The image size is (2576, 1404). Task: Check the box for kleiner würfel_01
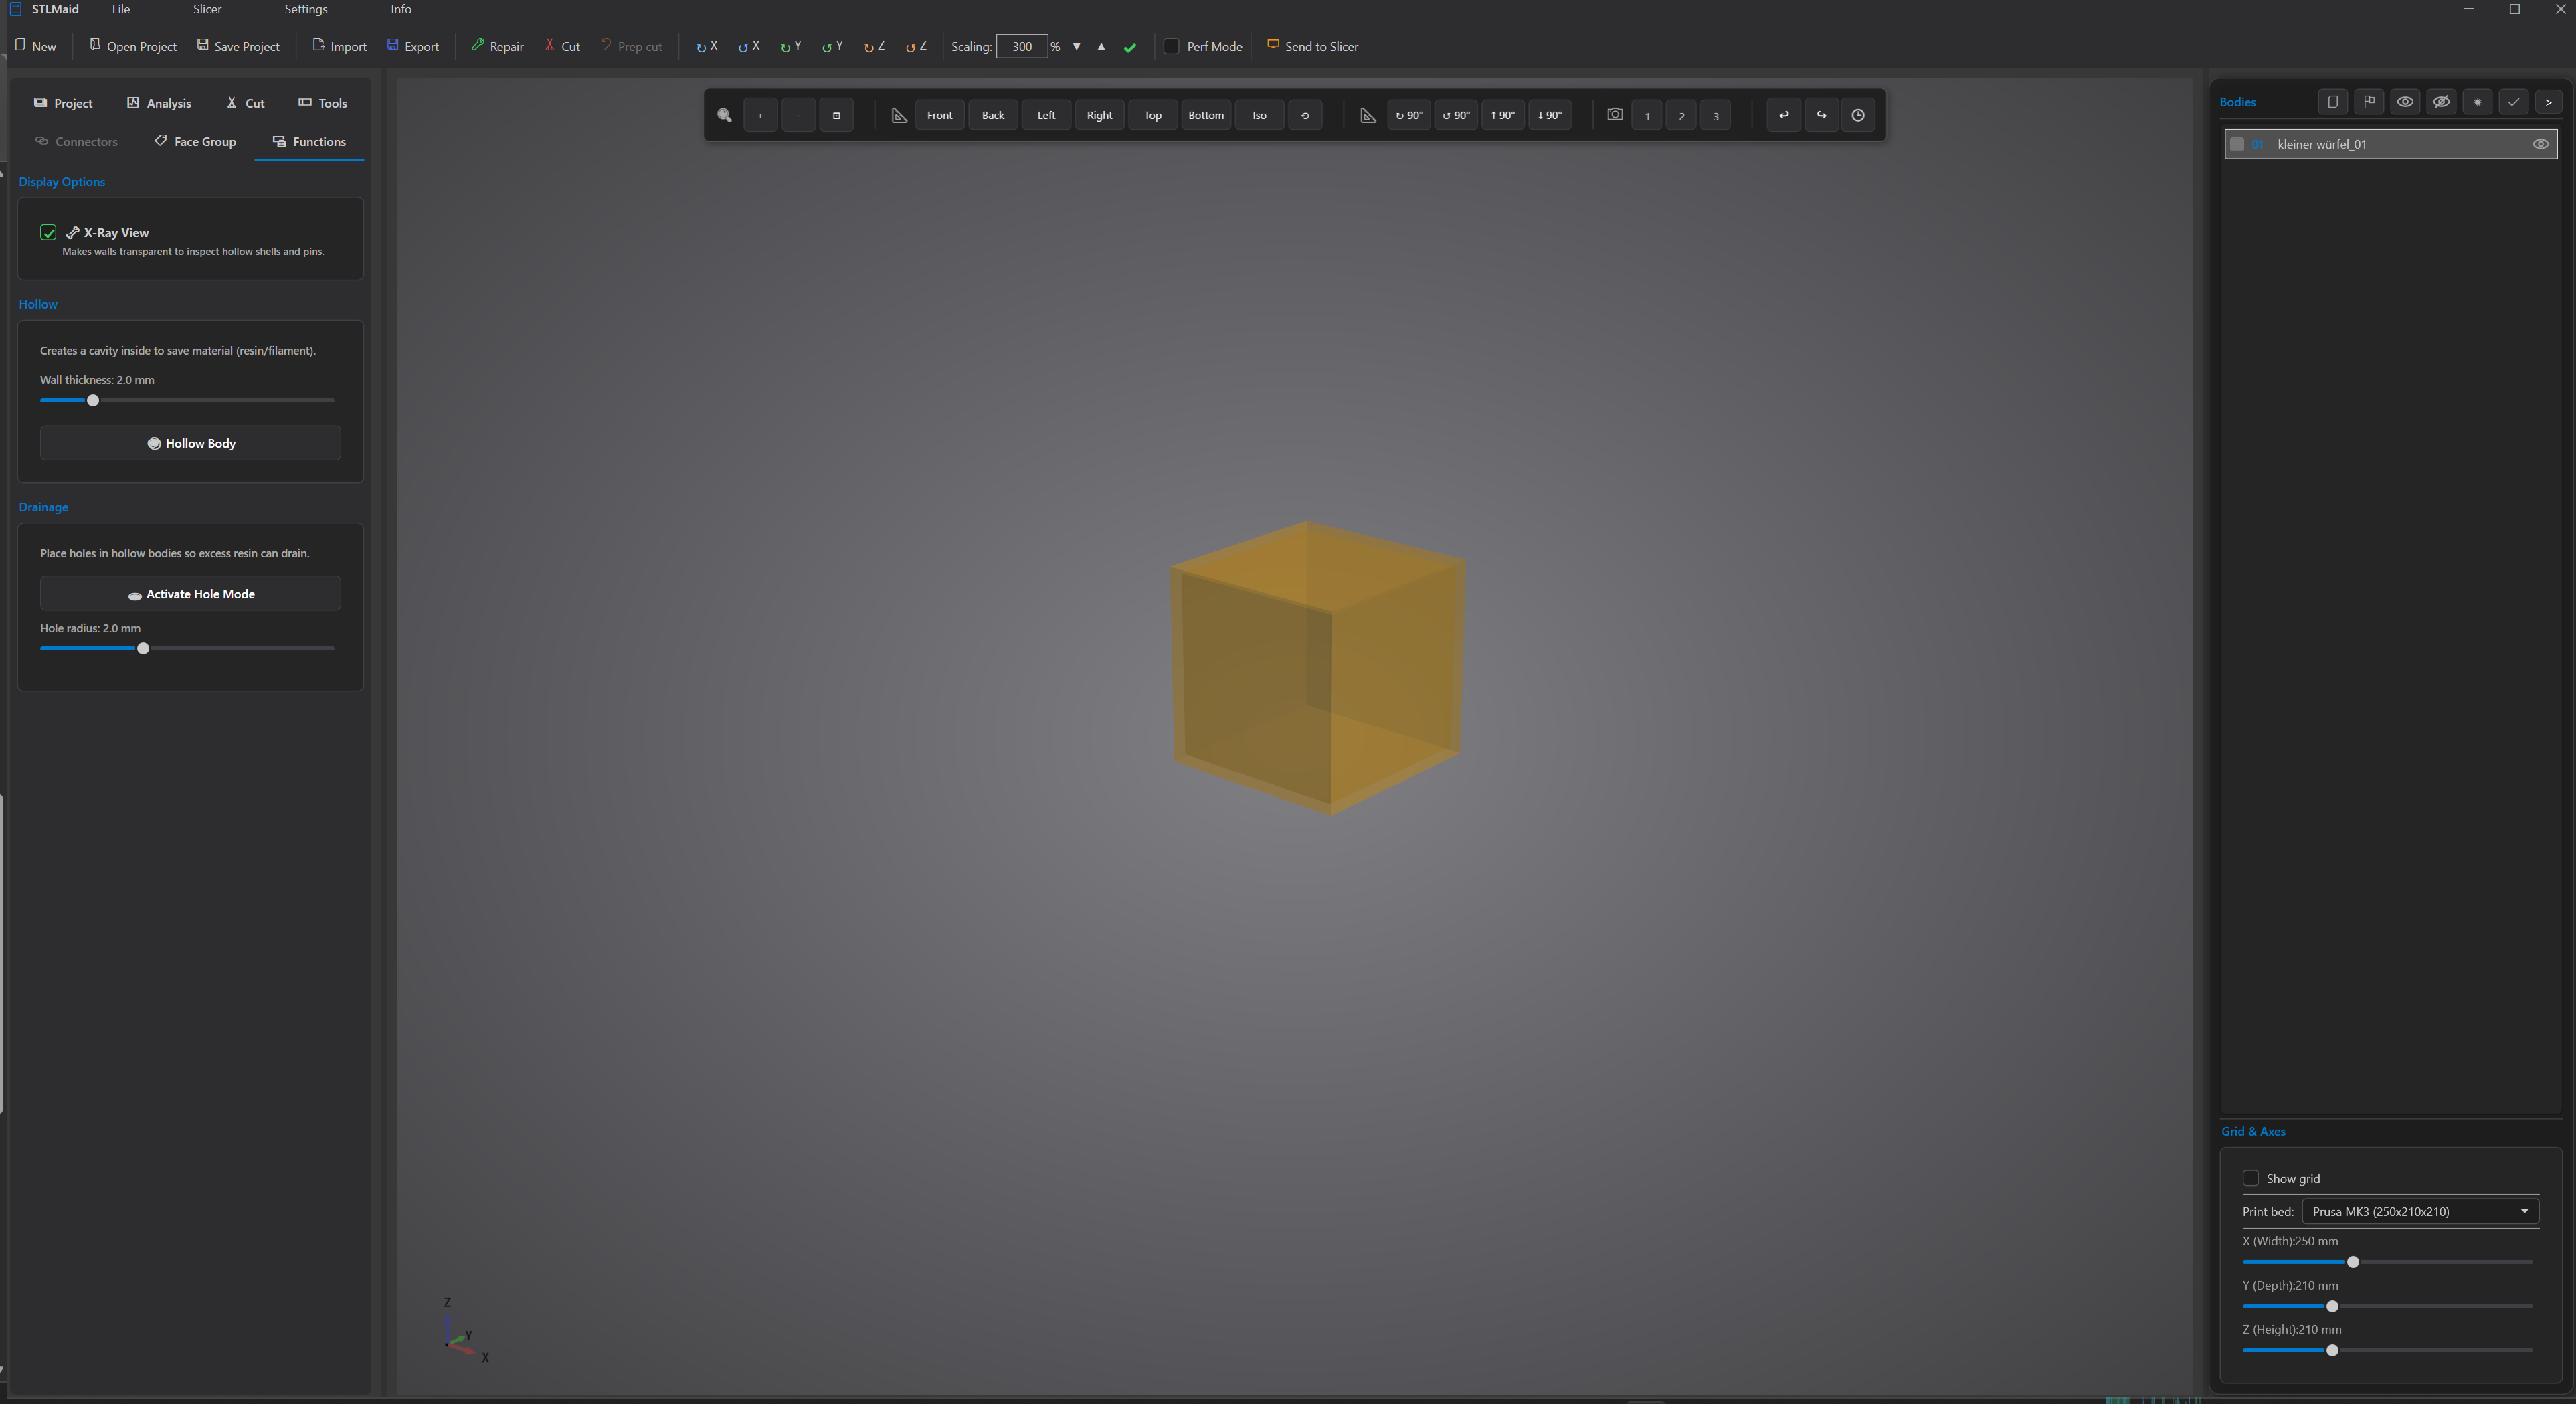(x=2238, y=144)
